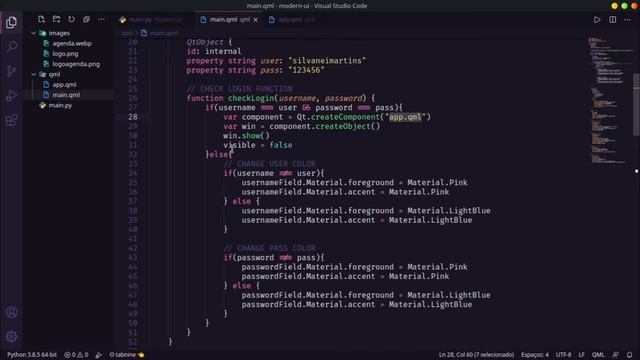
Task: Click errors and warnings count in status bar
Action: (76, 355)
